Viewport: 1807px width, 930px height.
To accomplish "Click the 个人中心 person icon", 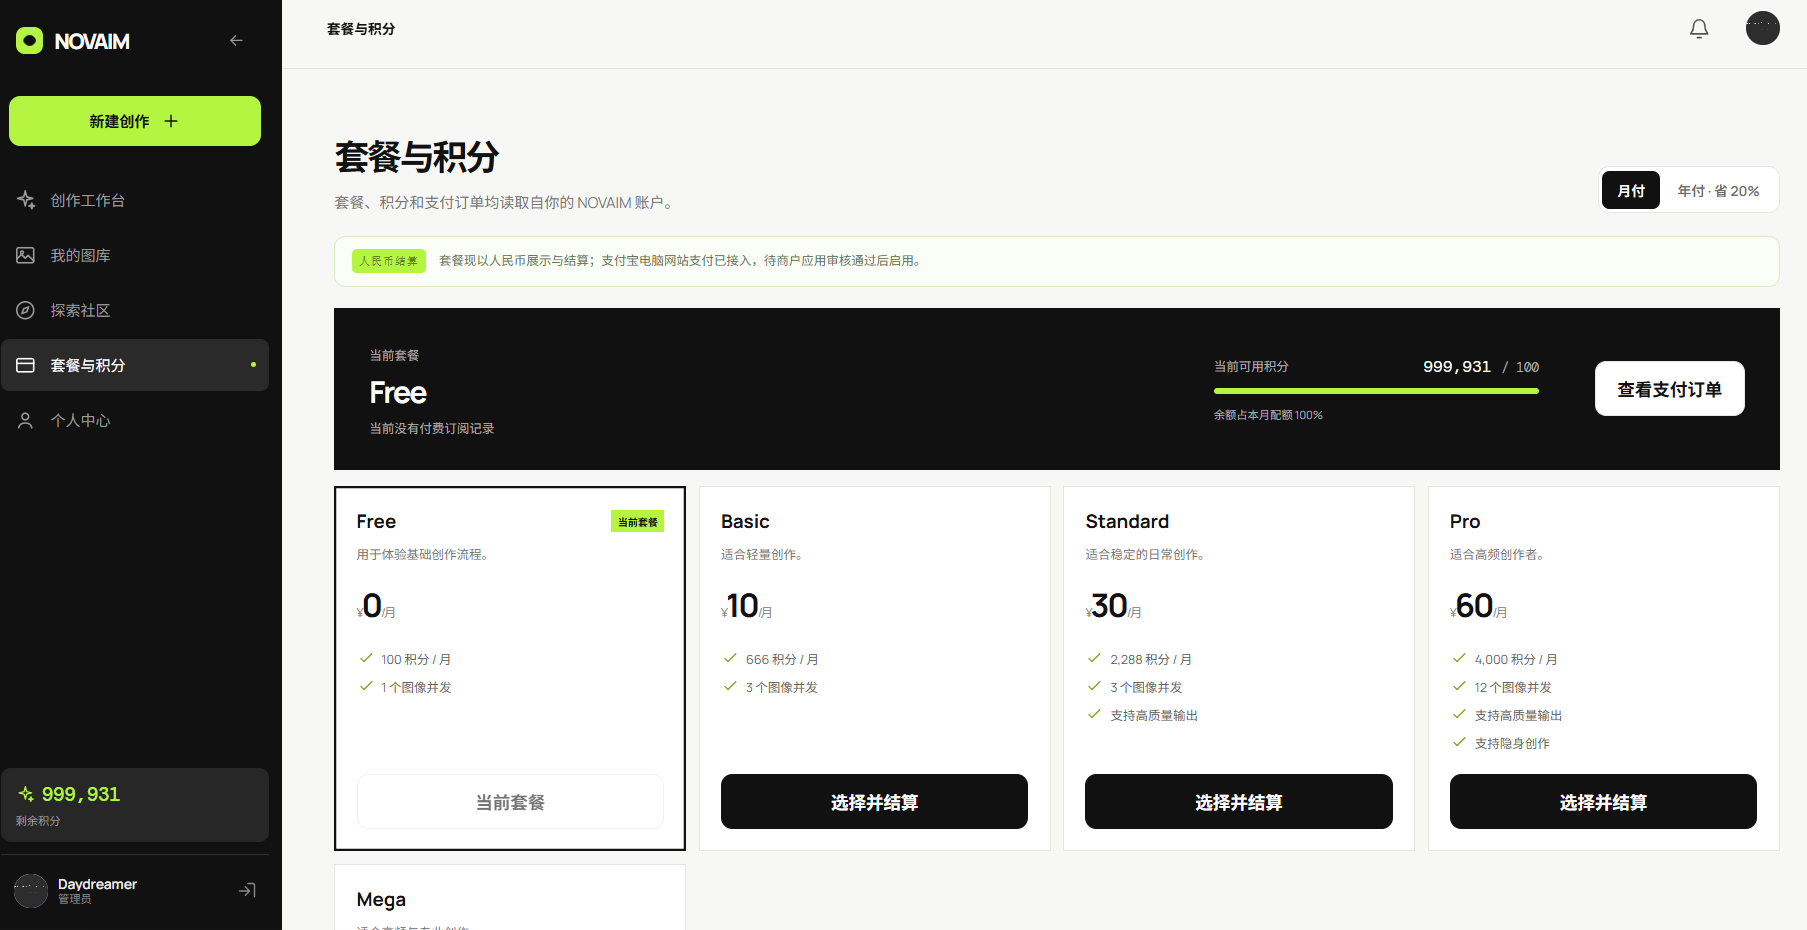I will click(x=26, y=420).
